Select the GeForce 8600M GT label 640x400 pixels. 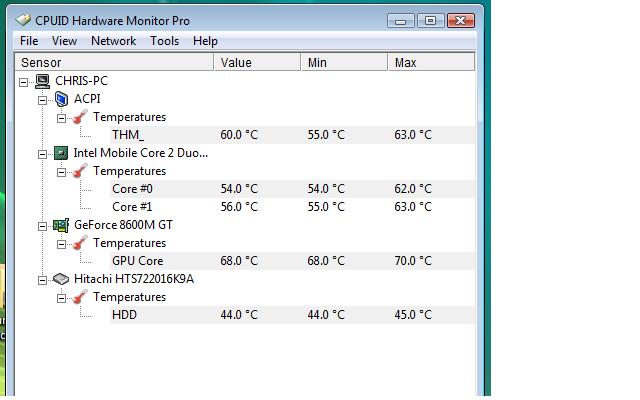pyautogui.click(x=123, y=225)
